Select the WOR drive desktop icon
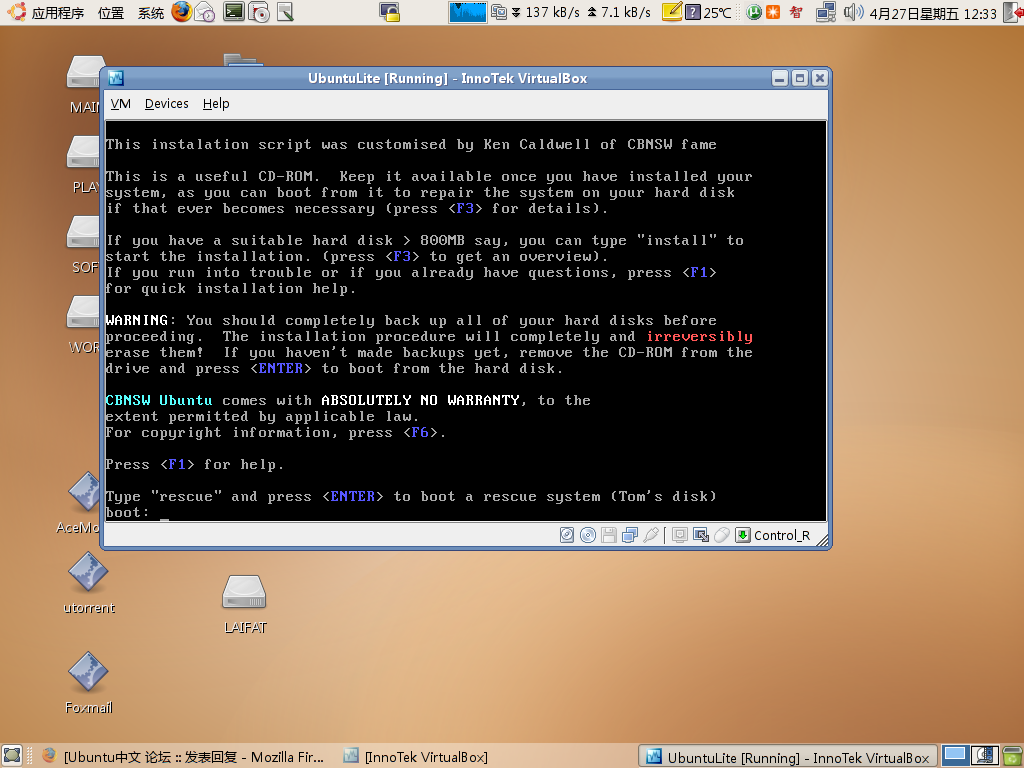 tap(85, 325)
